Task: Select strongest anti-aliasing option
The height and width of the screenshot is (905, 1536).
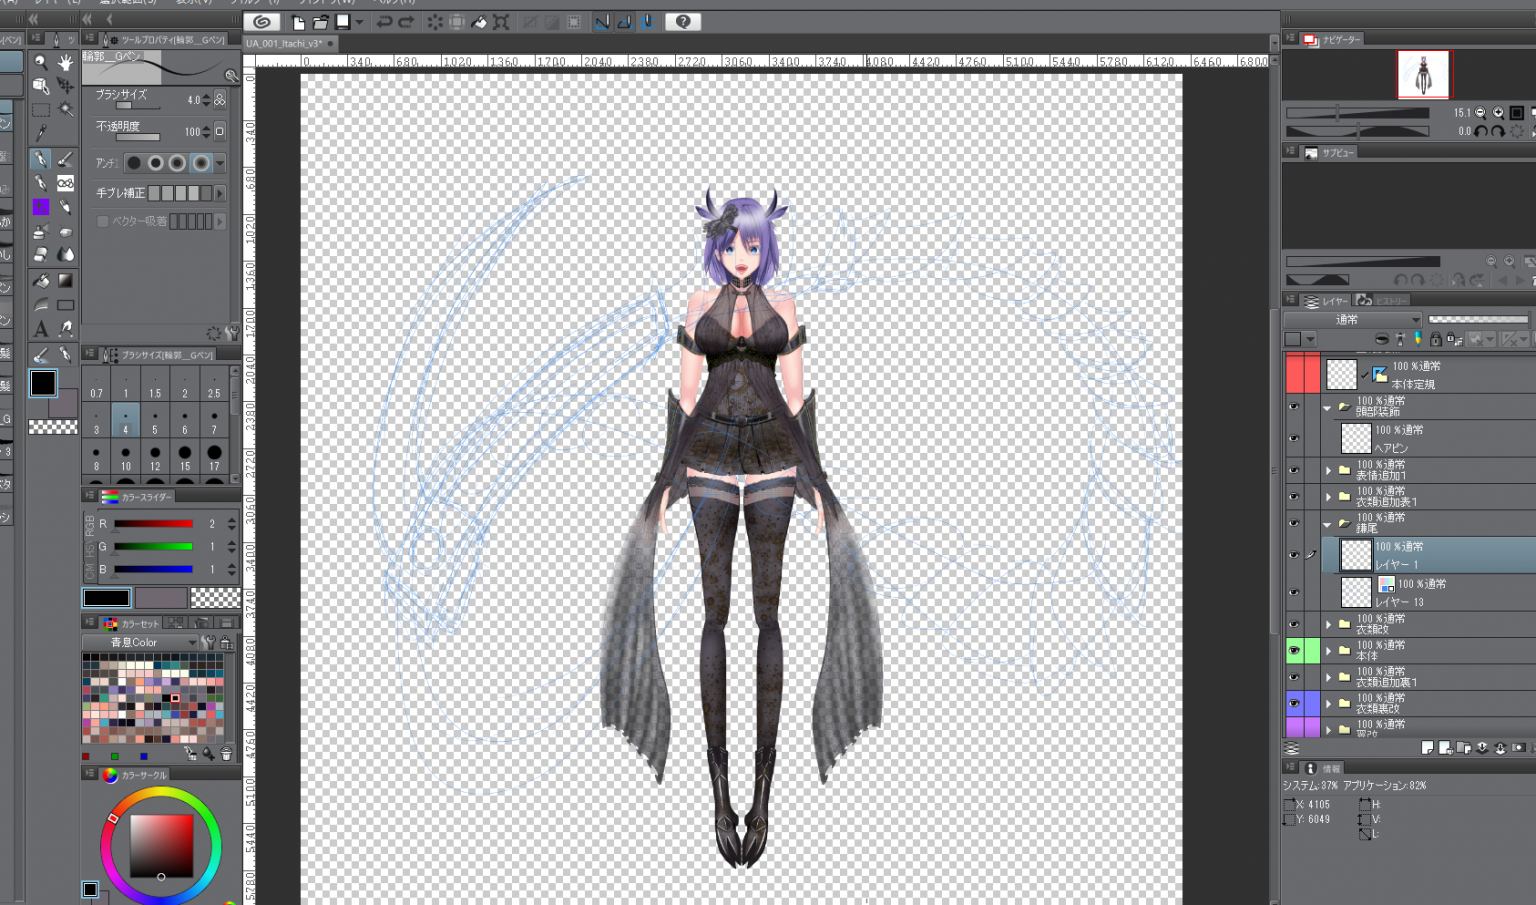Action: [200, 163]
